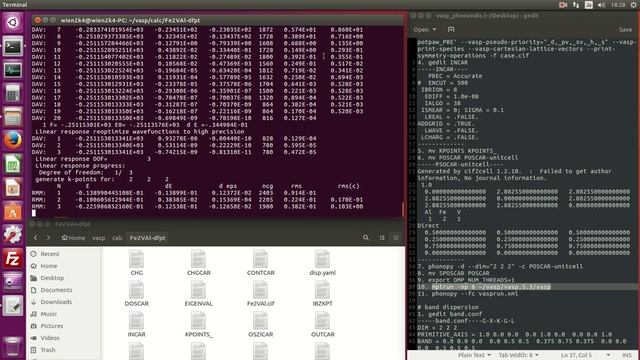Click the Open button in gedit
Viewport: 640px width, 360px height.
click(421, 29)
